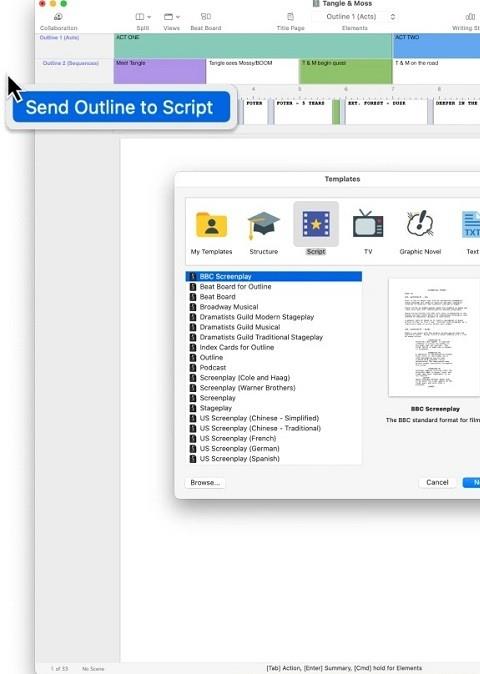Select the ACT ONE outline block

tap(253, 46)
